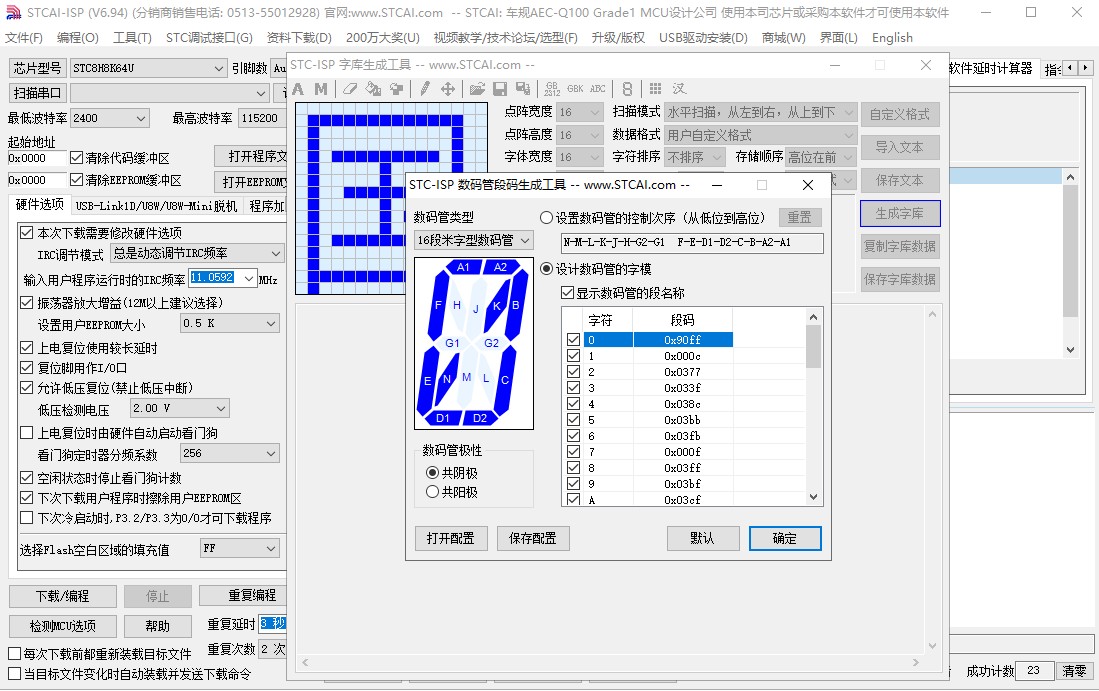Open the 编程(O) menu

(78, 38)
